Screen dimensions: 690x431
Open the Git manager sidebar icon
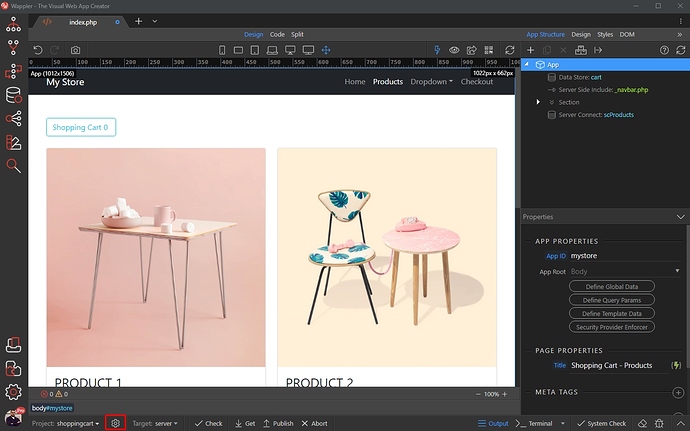pyautogui.click(x=13, y=47)
